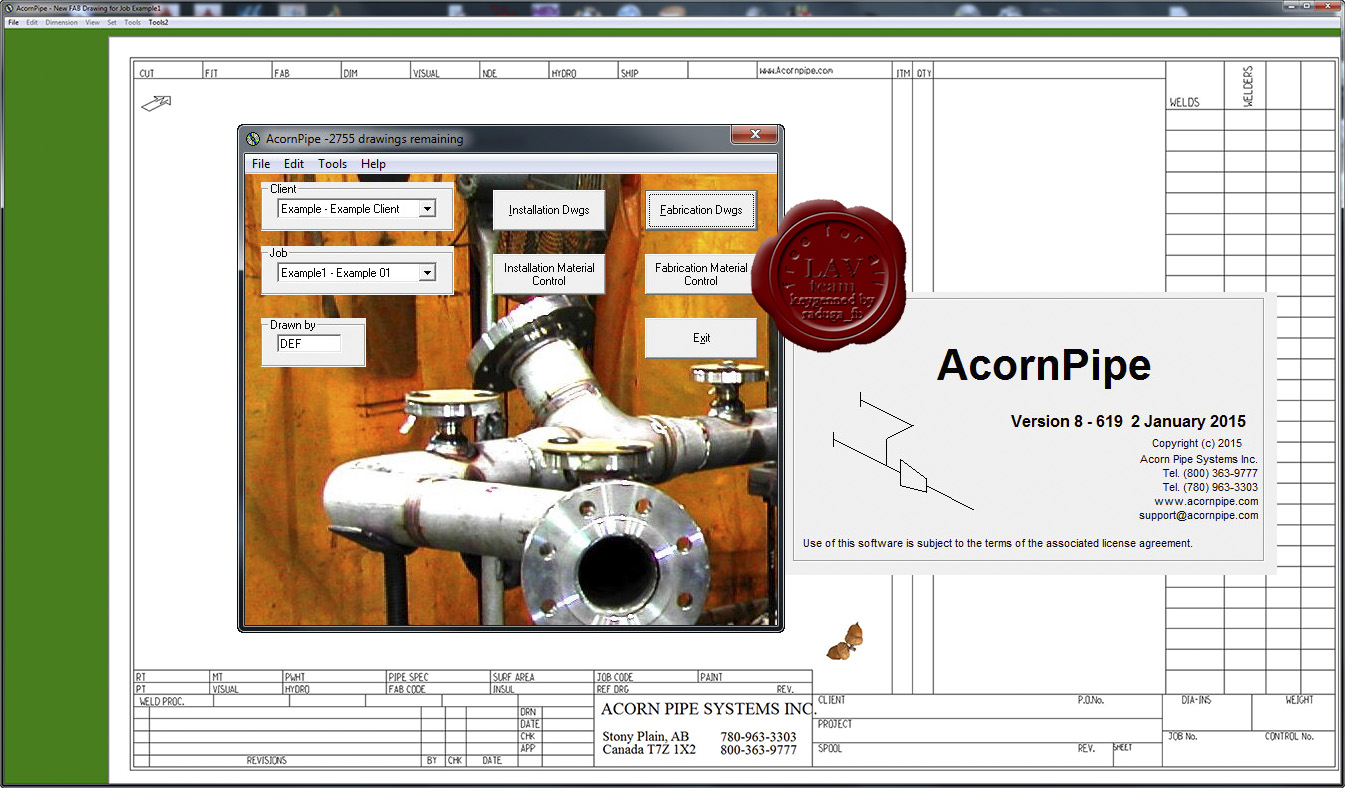Open Tools menu in the AcornPipe dialog
This screenshot has width=1345, height=788.
pyautogui.click(x=333, y=164)
